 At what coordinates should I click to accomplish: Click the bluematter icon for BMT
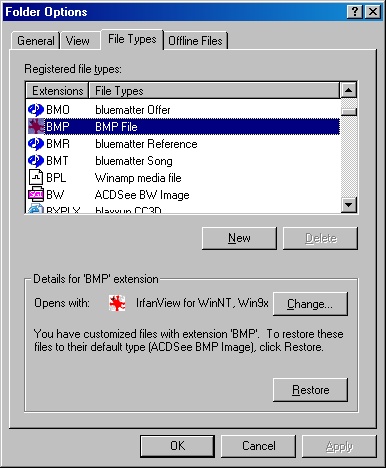coord(36,161)
